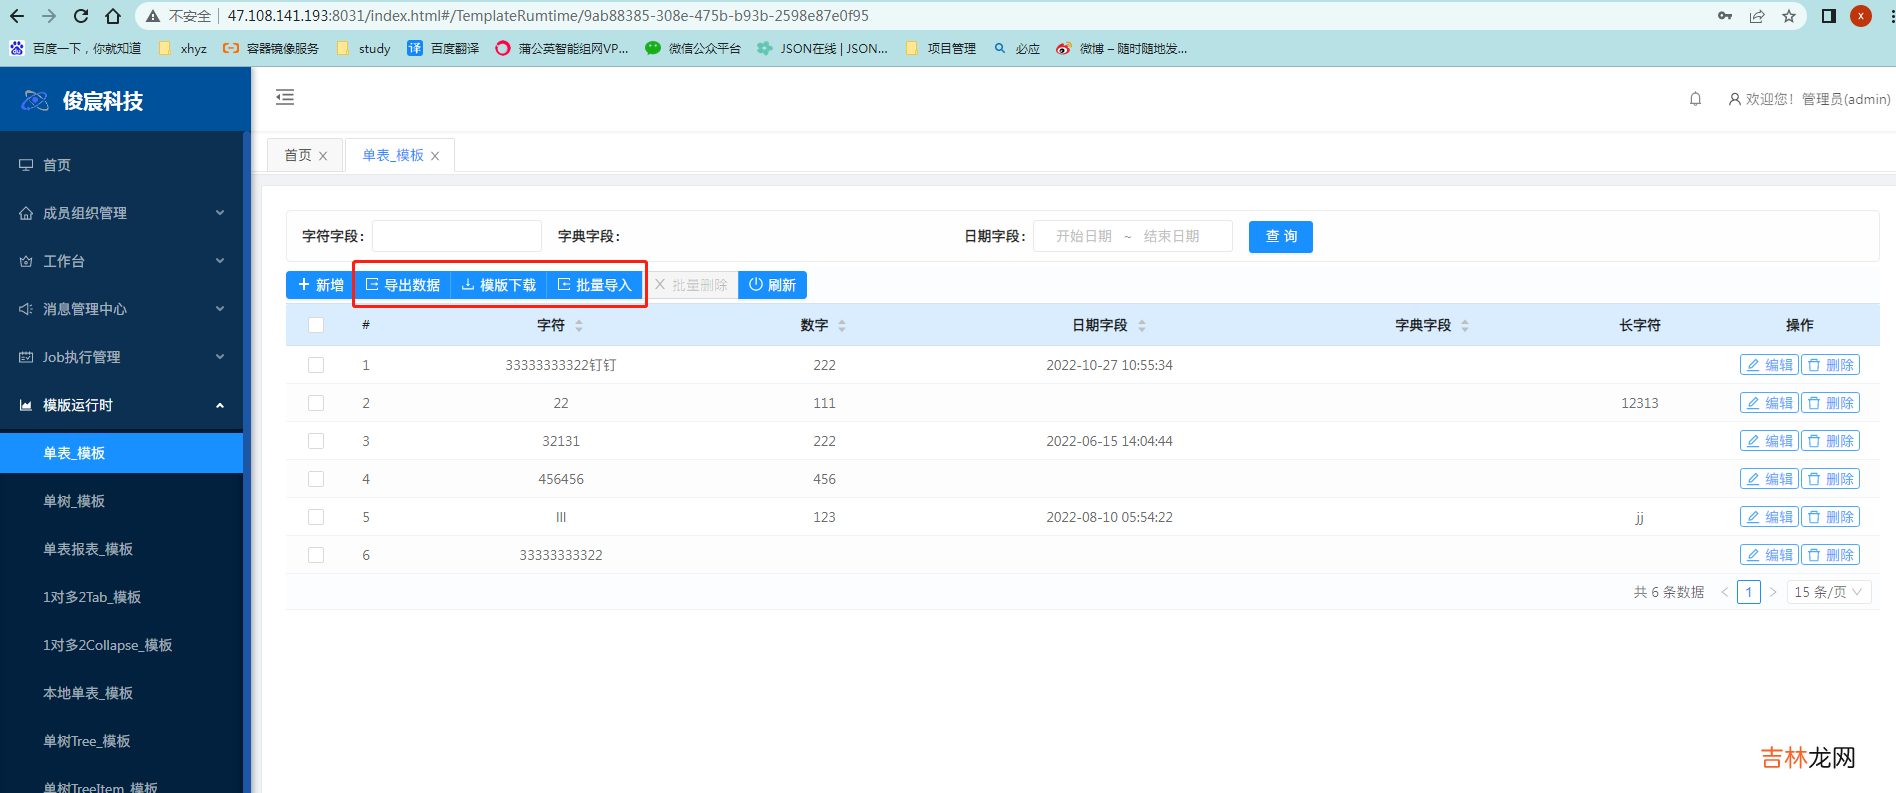Click the 批量导入 batch import button
1896x793 pixels.
595,285
